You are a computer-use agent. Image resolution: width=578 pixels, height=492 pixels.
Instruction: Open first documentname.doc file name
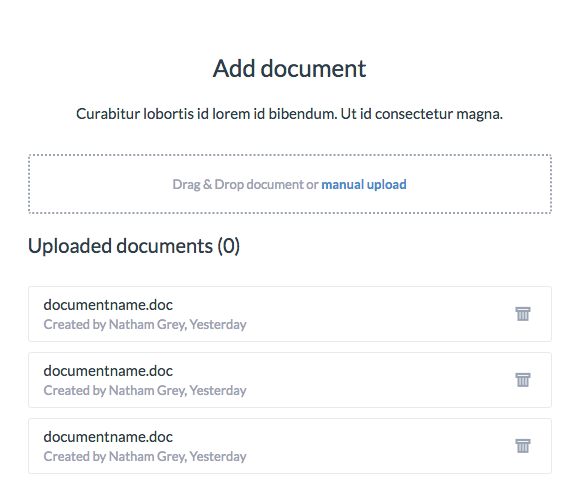point(108,305)
